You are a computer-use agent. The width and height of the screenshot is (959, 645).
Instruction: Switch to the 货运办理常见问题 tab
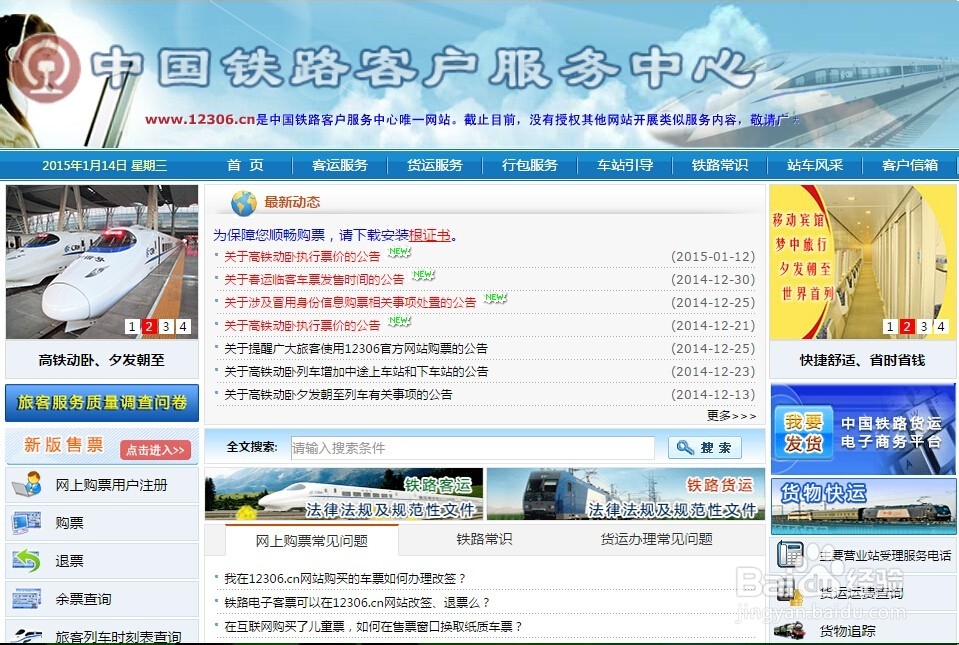(x=656, y=539)
